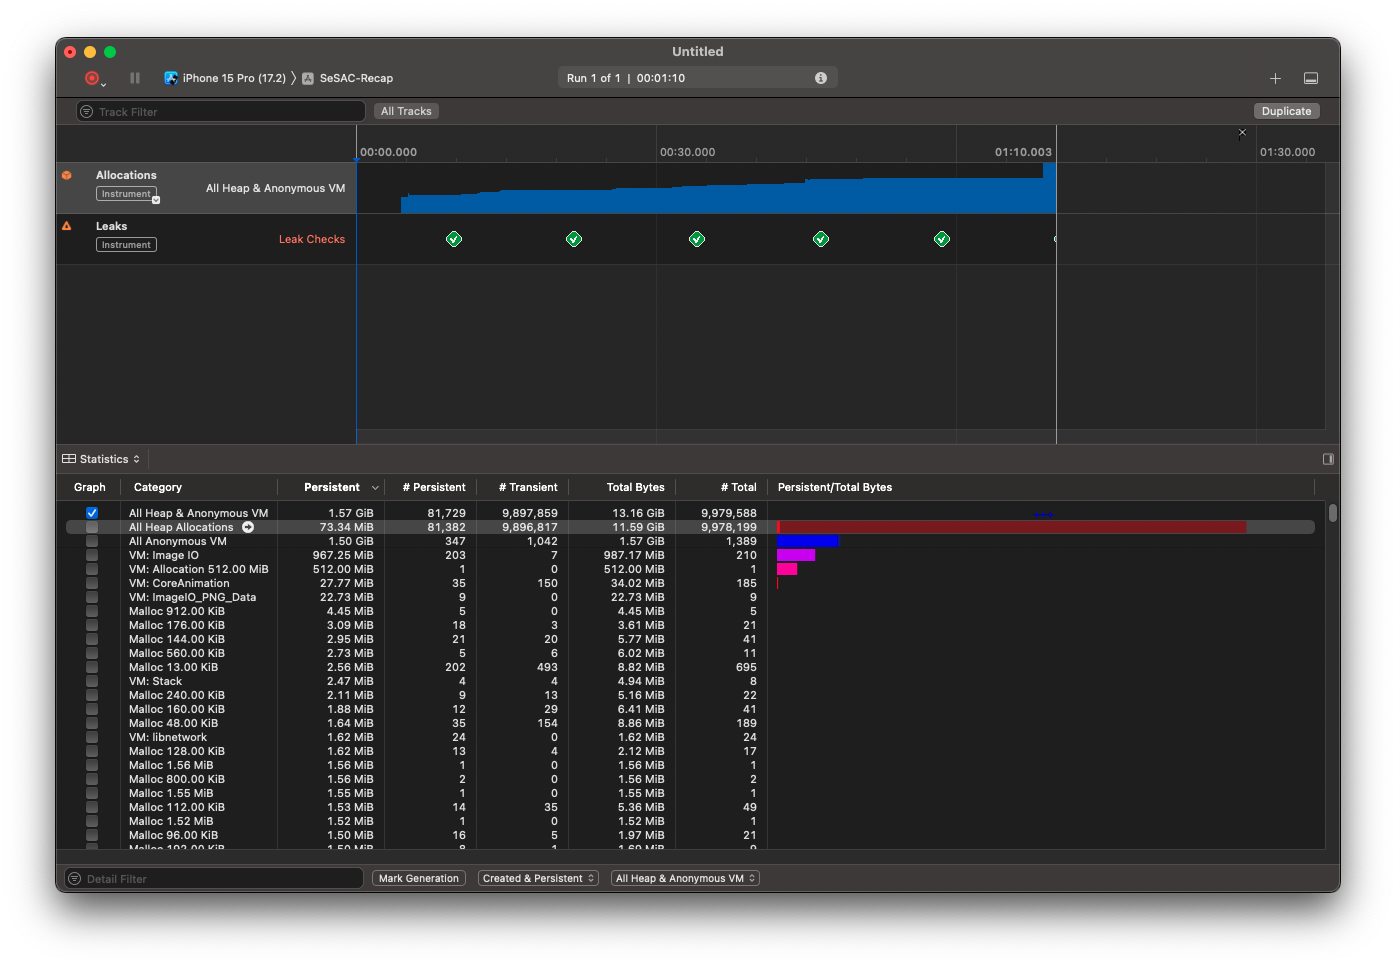The height and width of the screenshot is (966, 1396).
Task: Enable graph checkbox for VM: libnetwork
Action: coord(92,737)
